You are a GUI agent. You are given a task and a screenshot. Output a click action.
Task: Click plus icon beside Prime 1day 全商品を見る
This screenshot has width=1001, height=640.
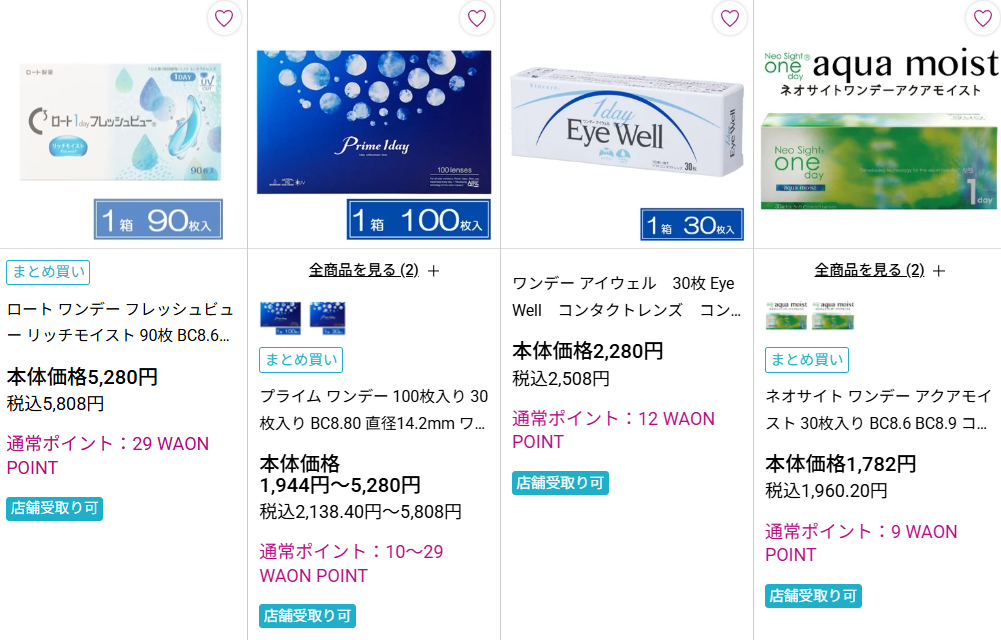(433, 271)
